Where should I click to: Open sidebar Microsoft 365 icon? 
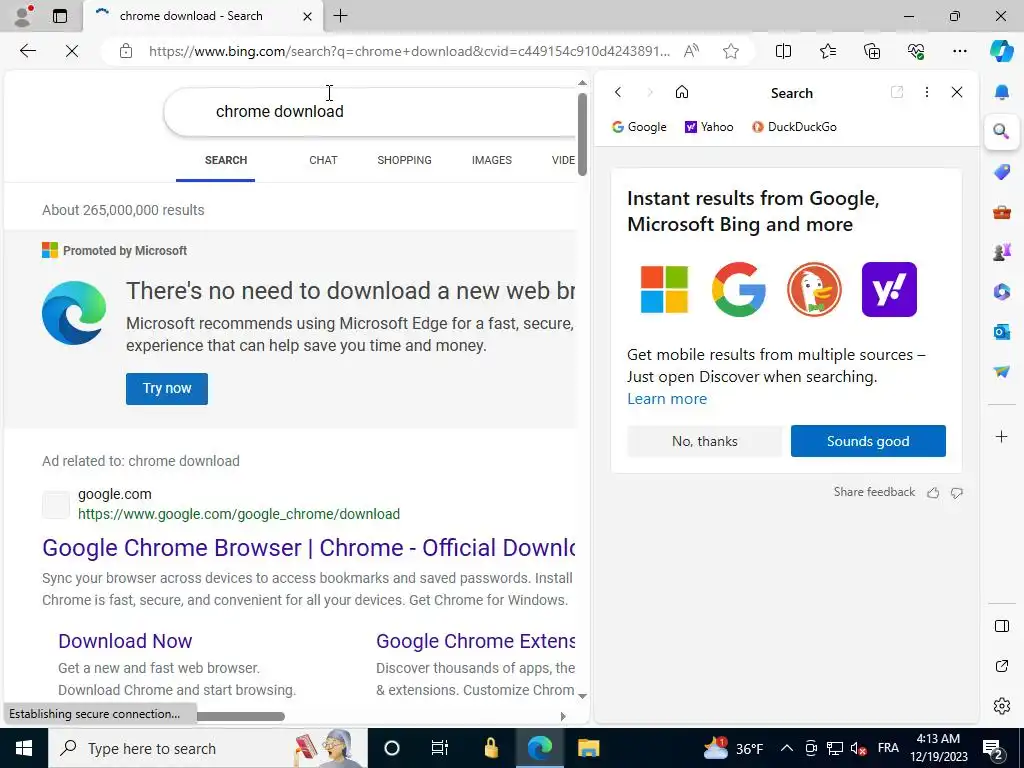[1002, 291]
